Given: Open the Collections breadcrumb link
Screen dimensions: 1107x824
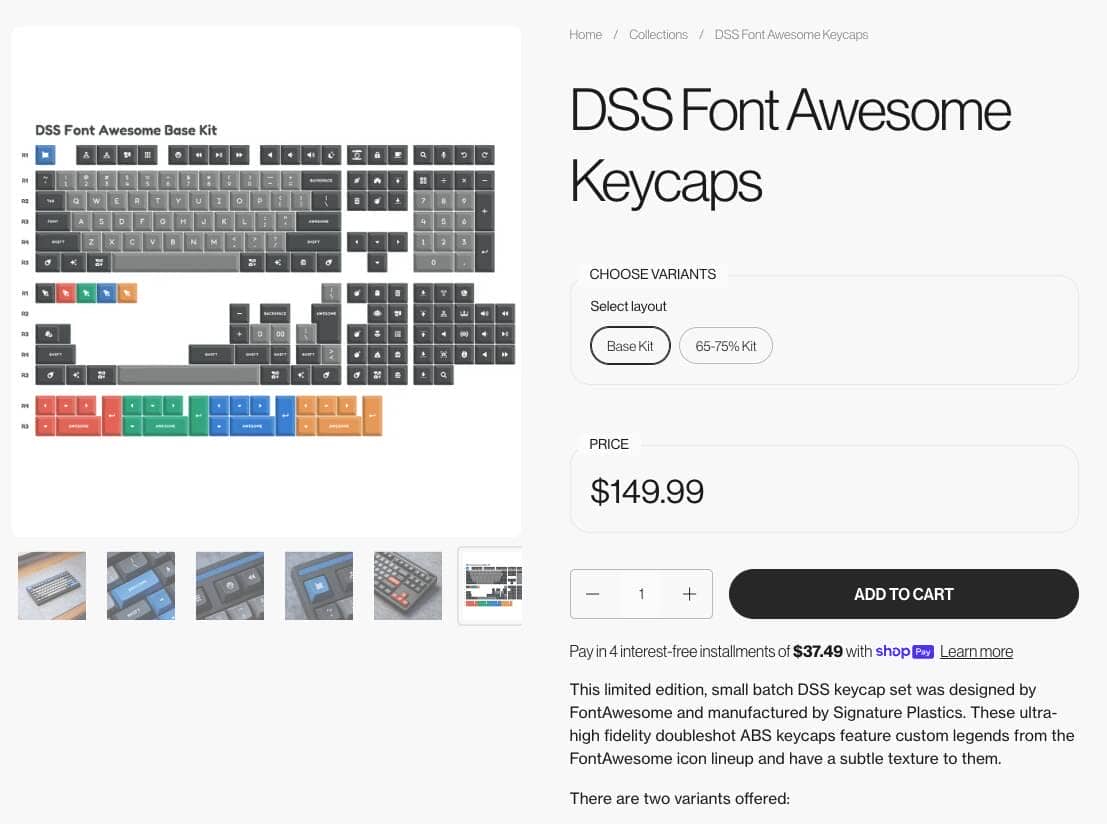Looking at the screenshot, I should [658, 35].
